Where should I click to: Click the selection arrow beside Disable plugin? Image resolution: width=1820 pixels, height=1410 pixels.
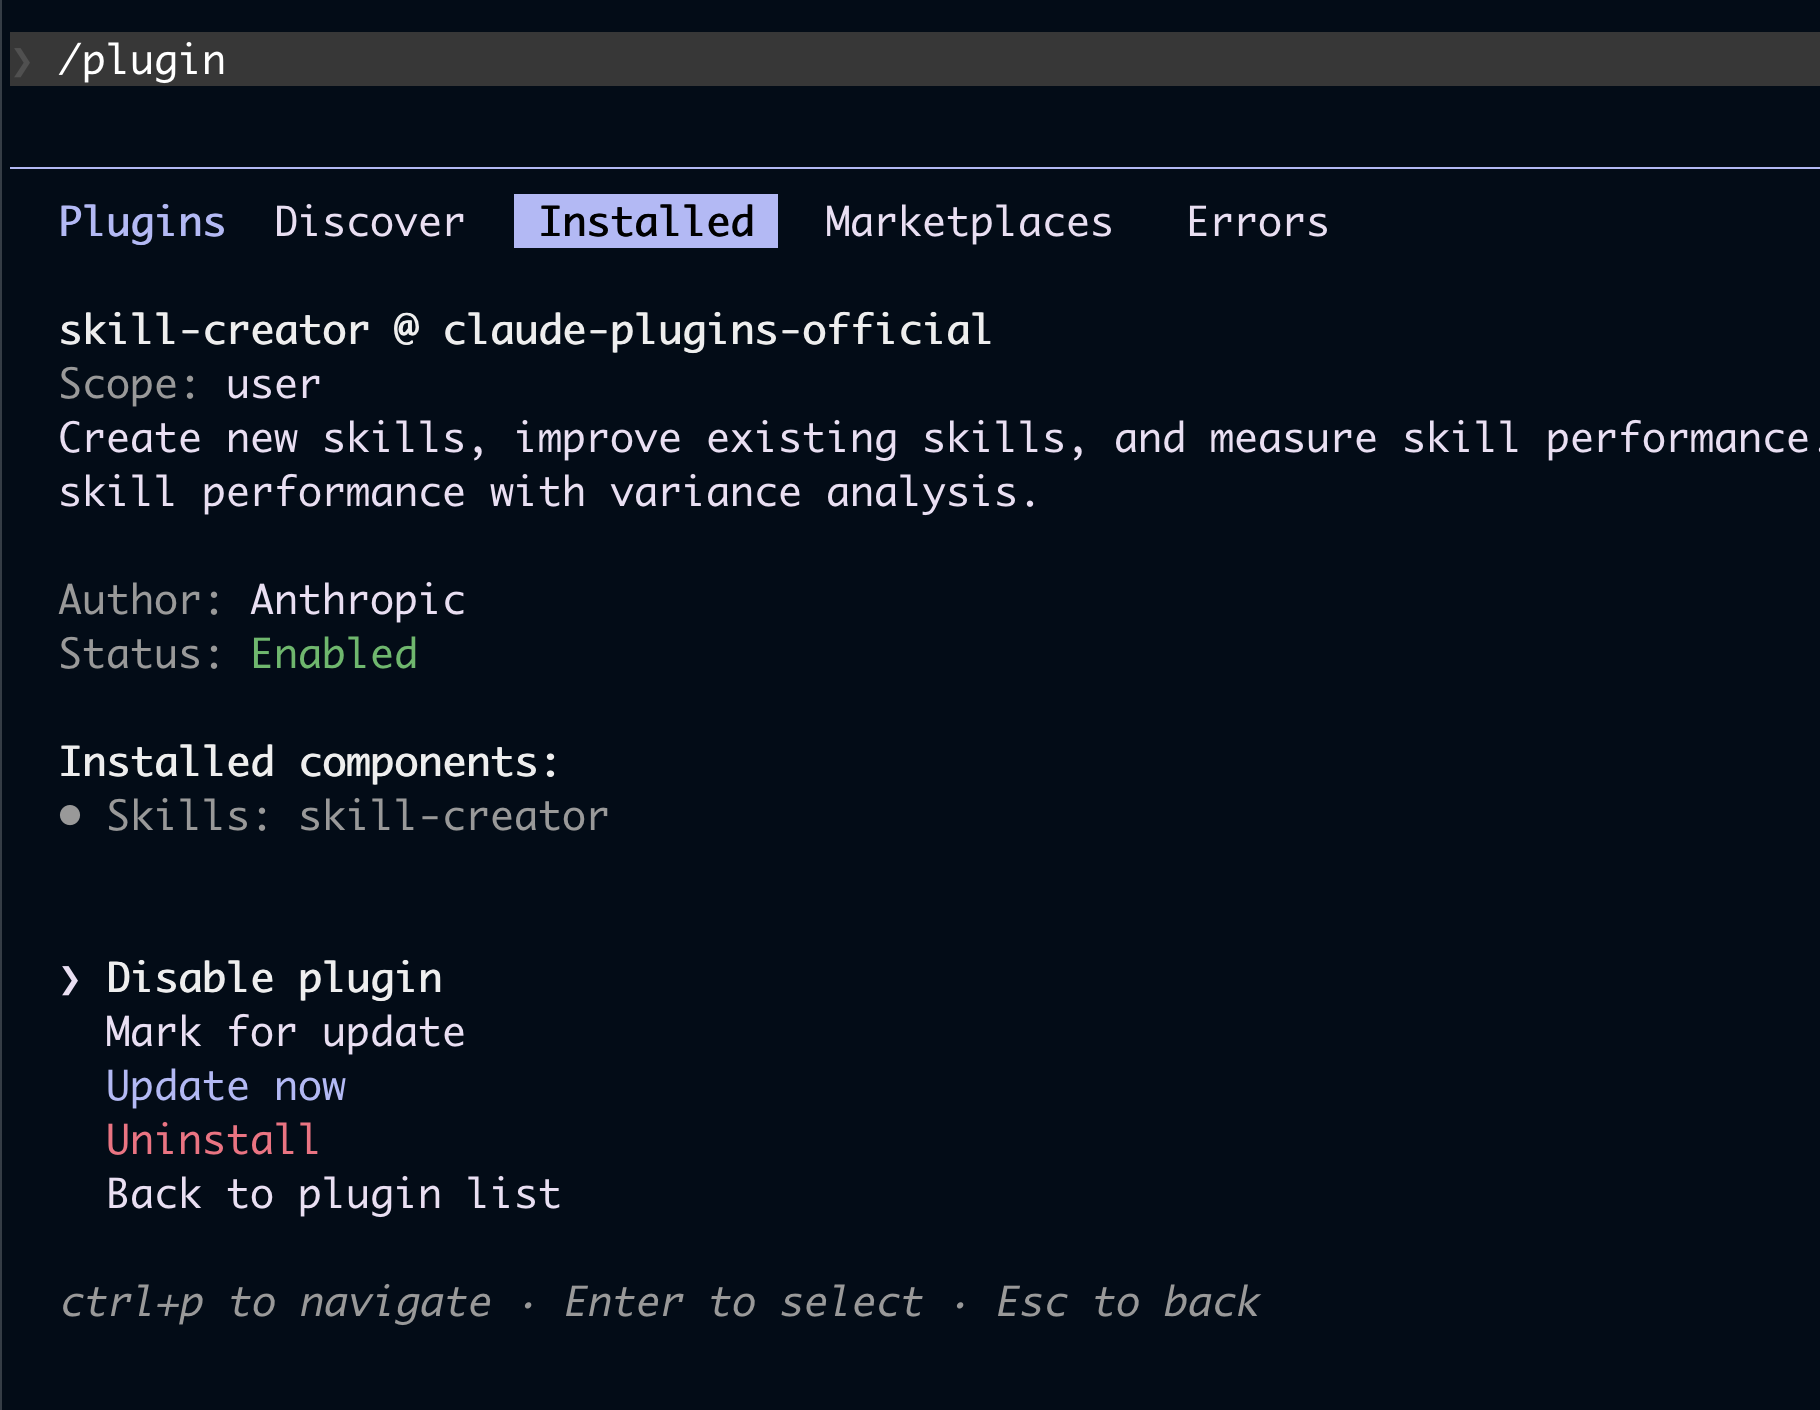coord(70,979)
